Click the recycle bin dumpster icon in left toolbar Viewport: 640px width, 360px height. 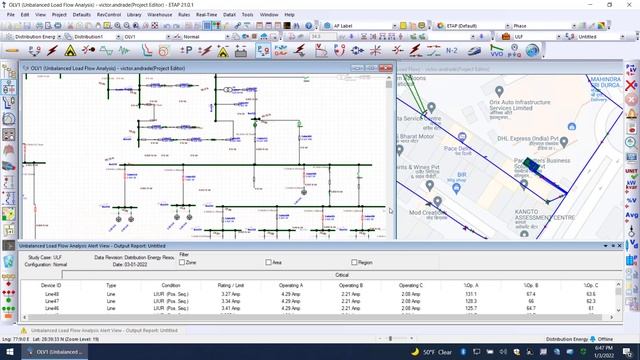pyautogui.click(x=9, y=261)
